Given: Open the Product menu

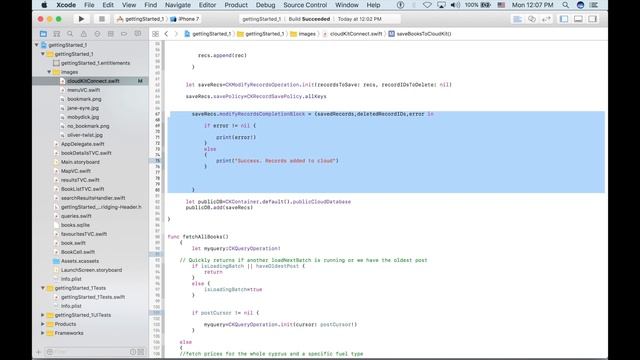Looking at the screenshot, I should click(x=236, y=5).
